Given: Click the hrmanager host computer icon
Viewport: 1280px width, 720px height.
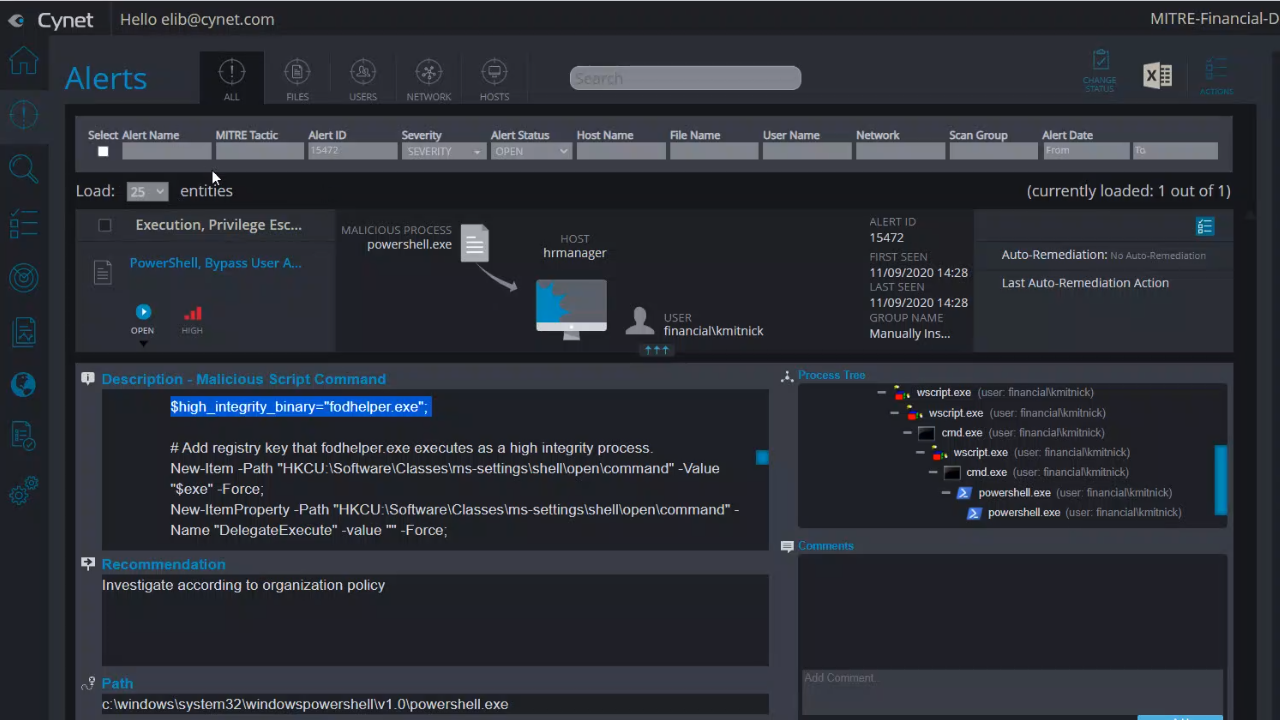Looking at the screenshot, I should [571, 309].
